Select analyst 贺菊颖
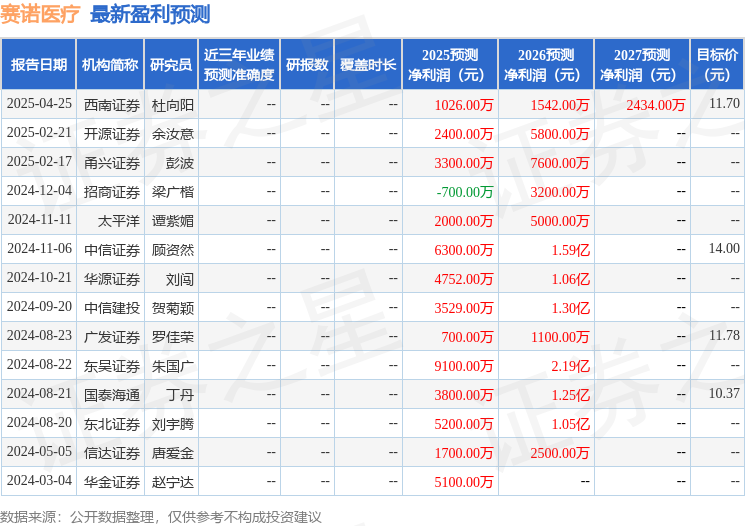The width and height of the screenshot is (745, 526). click(x=172, y=308)
